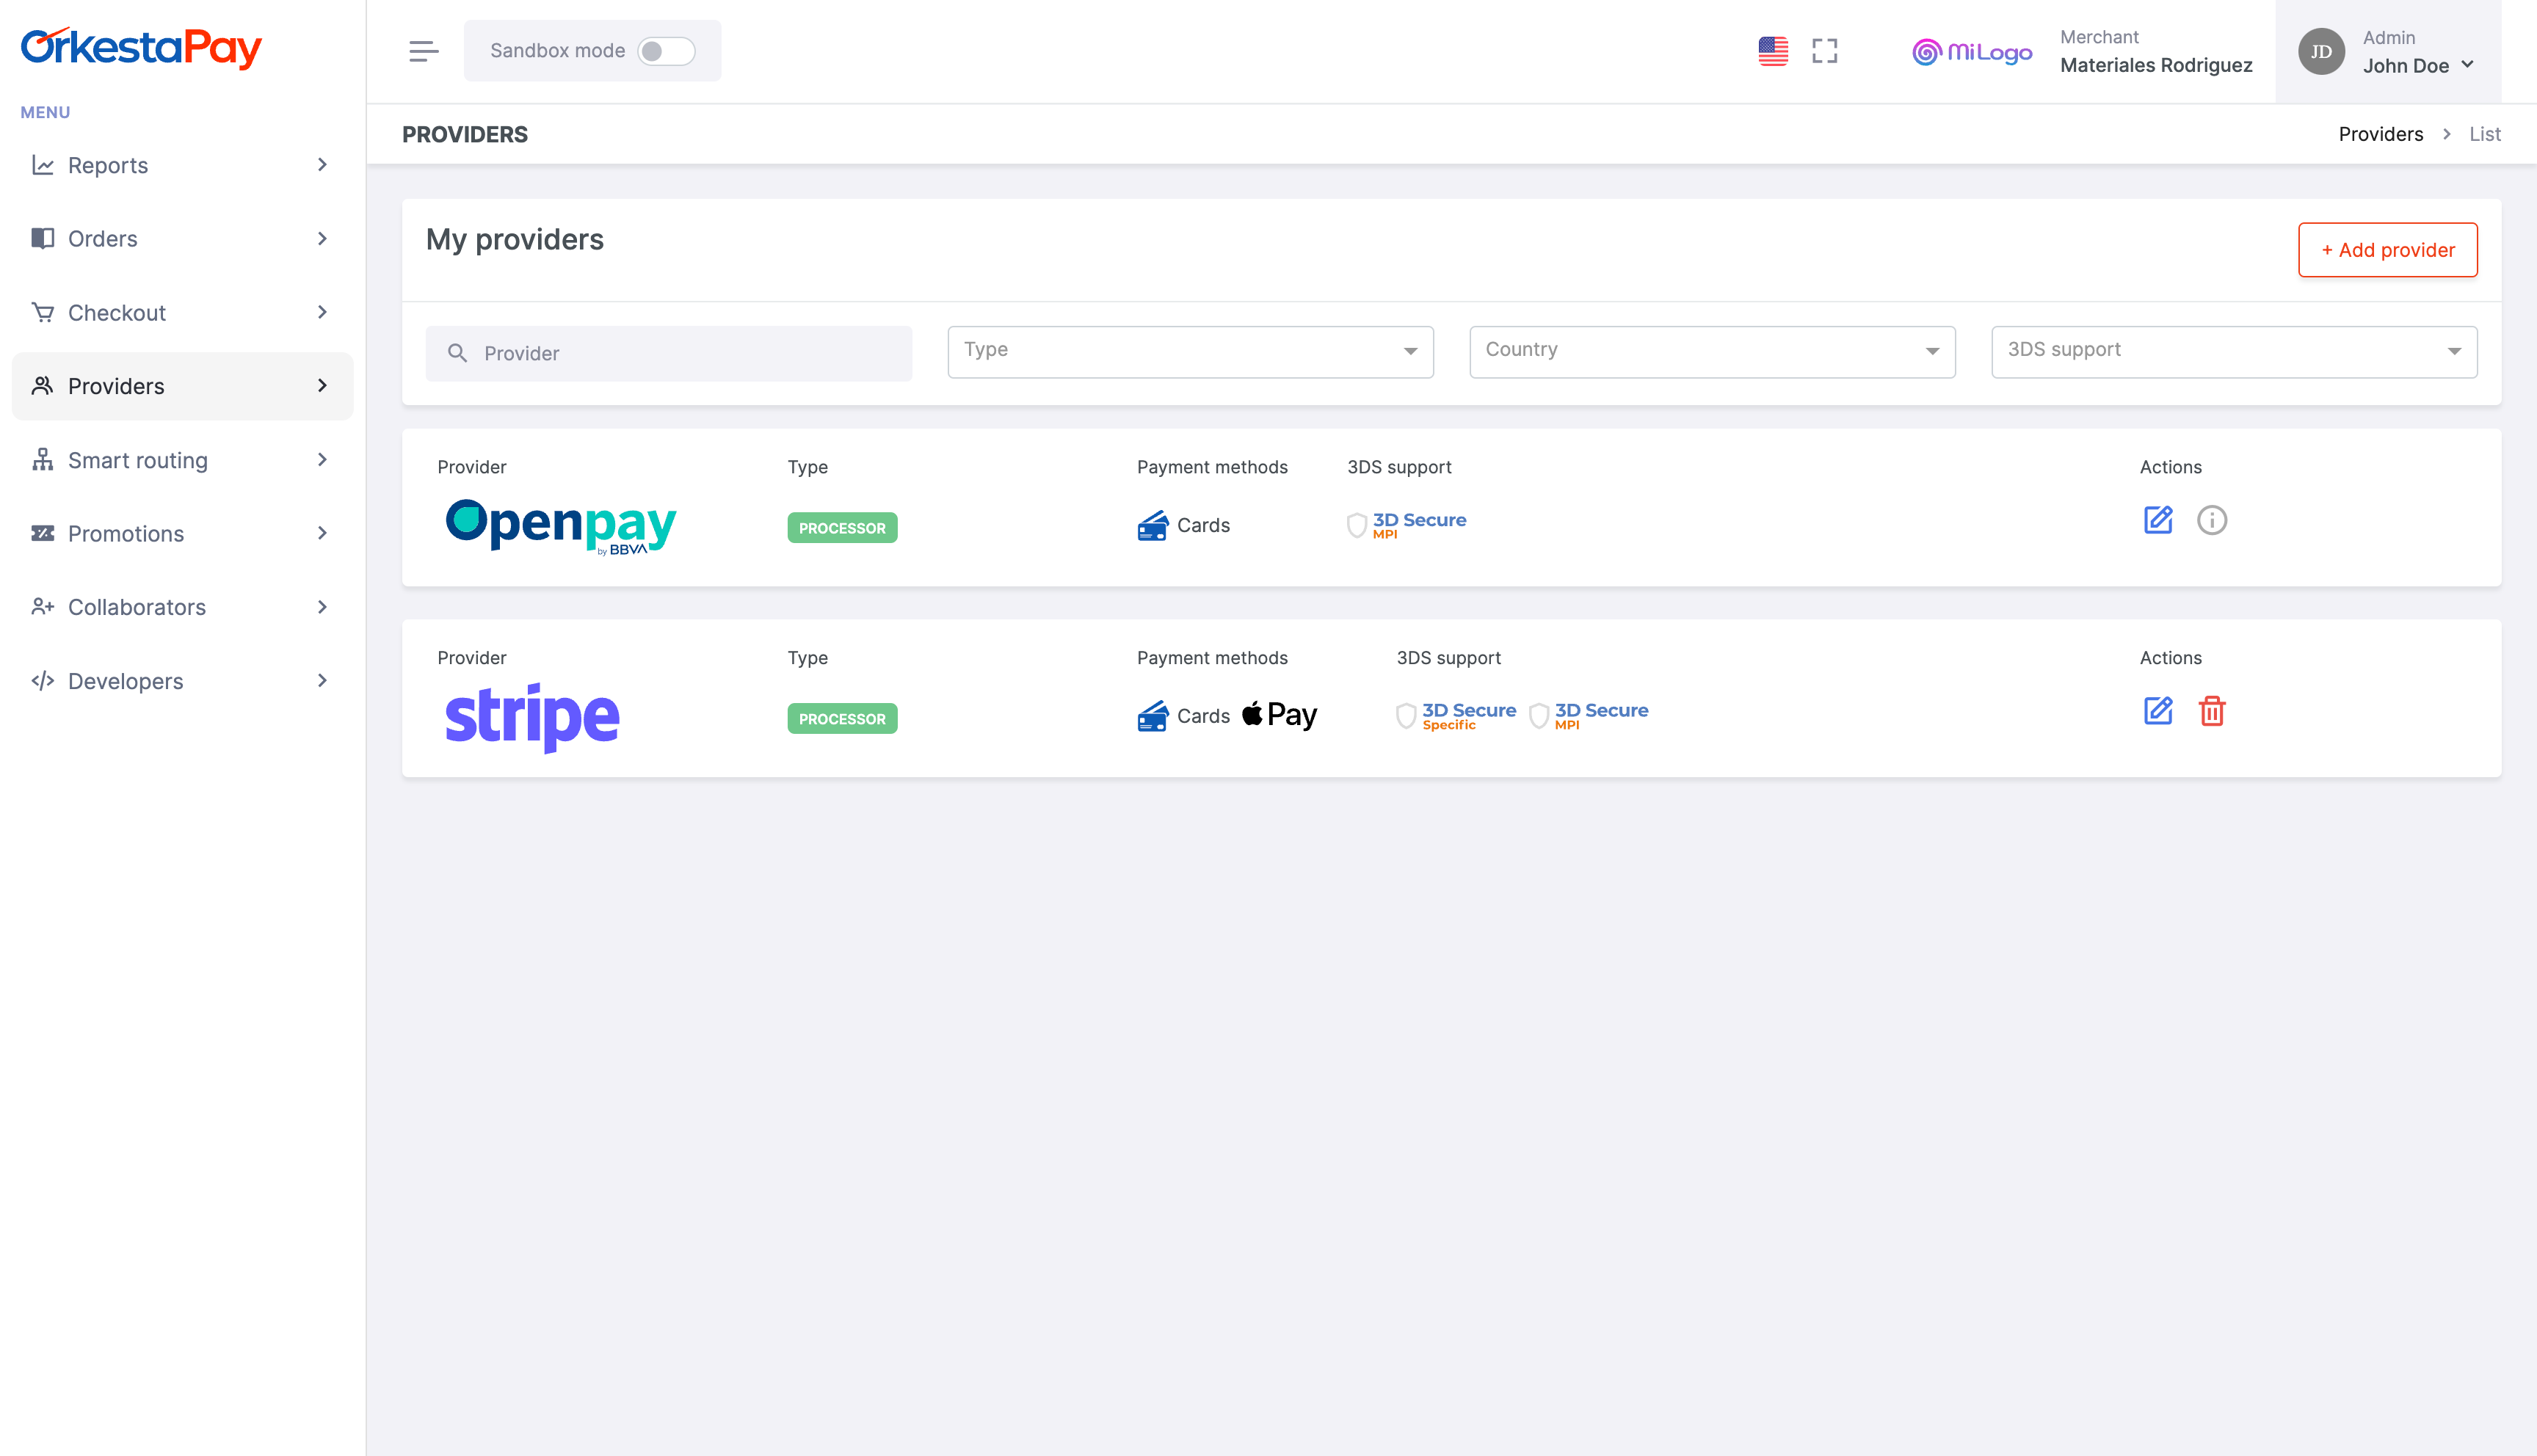Change language via US flag icon

tap(1773, 51)
